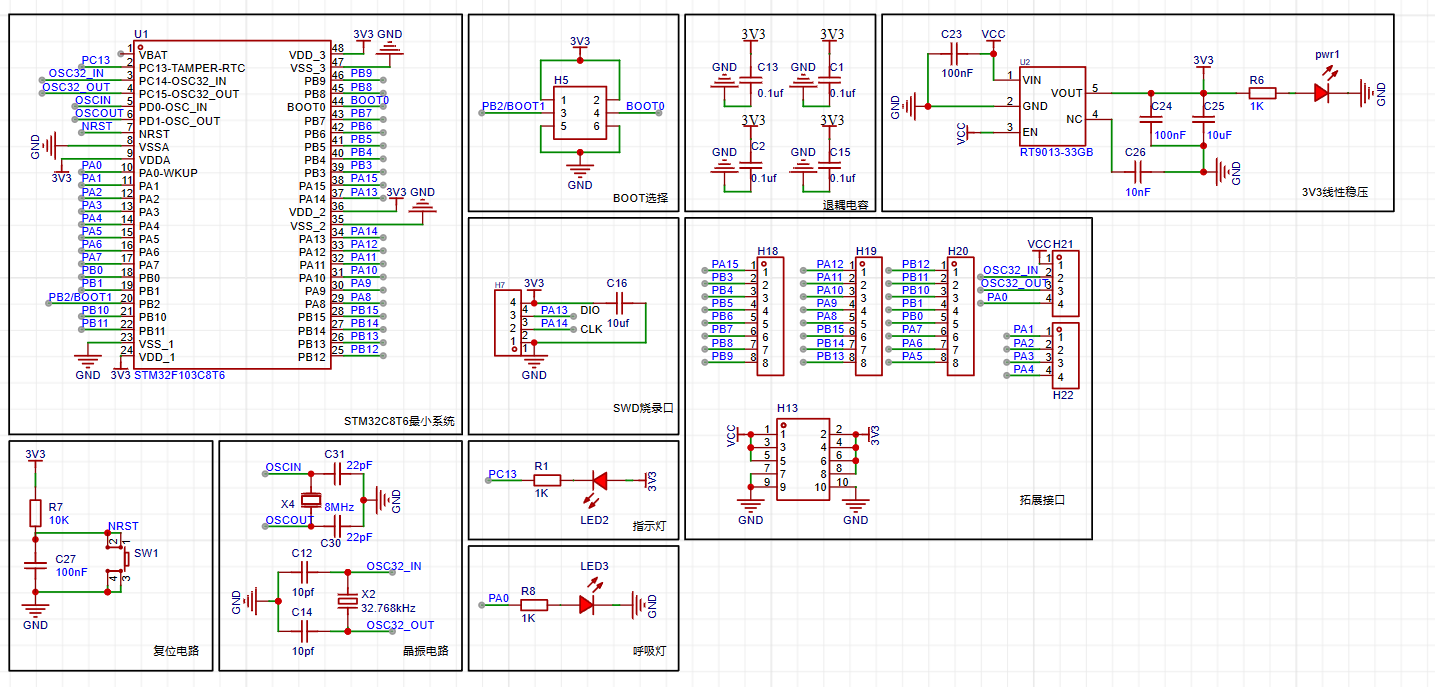Click the PB2/BOOT1 net label on H5
Image resolution: width=1435 pixels, height=687 pixels.
click(513, 106)
